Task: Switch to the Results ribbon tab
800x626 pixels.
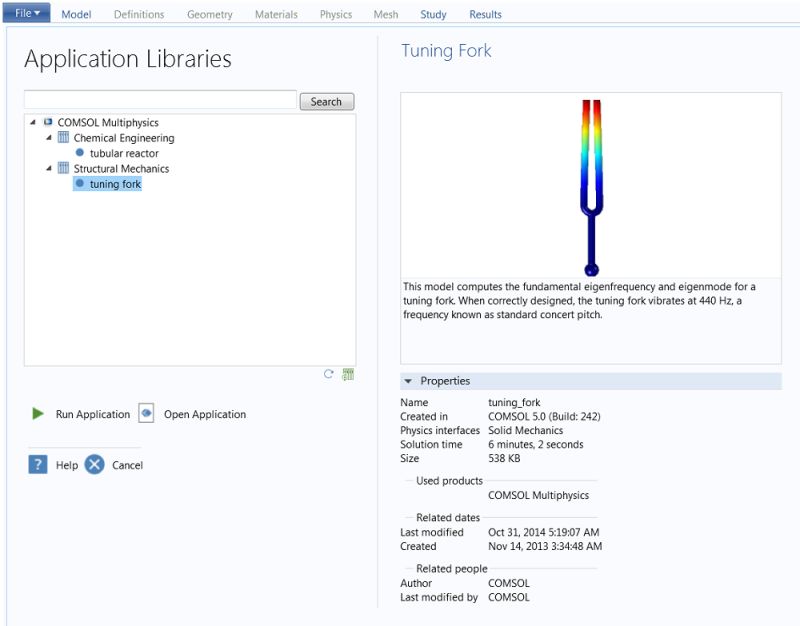Action: (486, 14)
